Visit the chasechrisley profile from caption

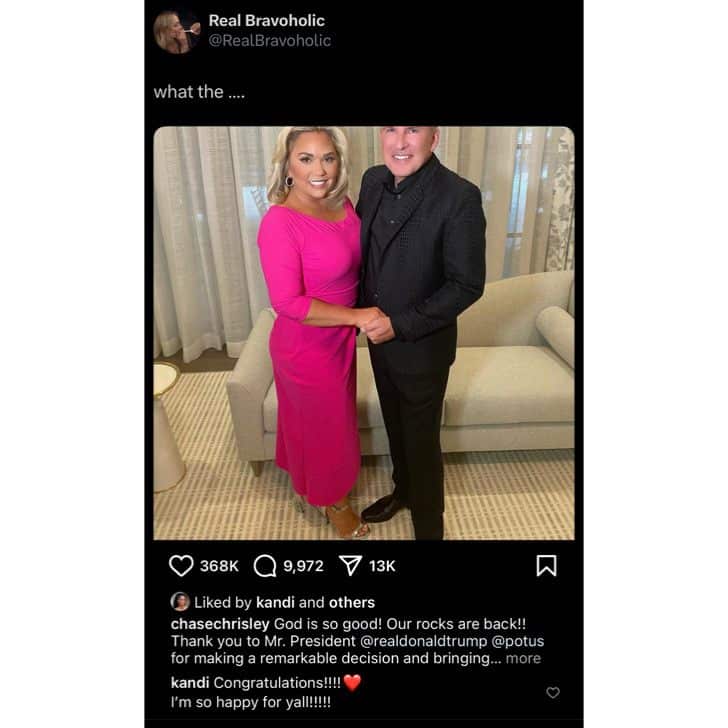coord(220,624)
